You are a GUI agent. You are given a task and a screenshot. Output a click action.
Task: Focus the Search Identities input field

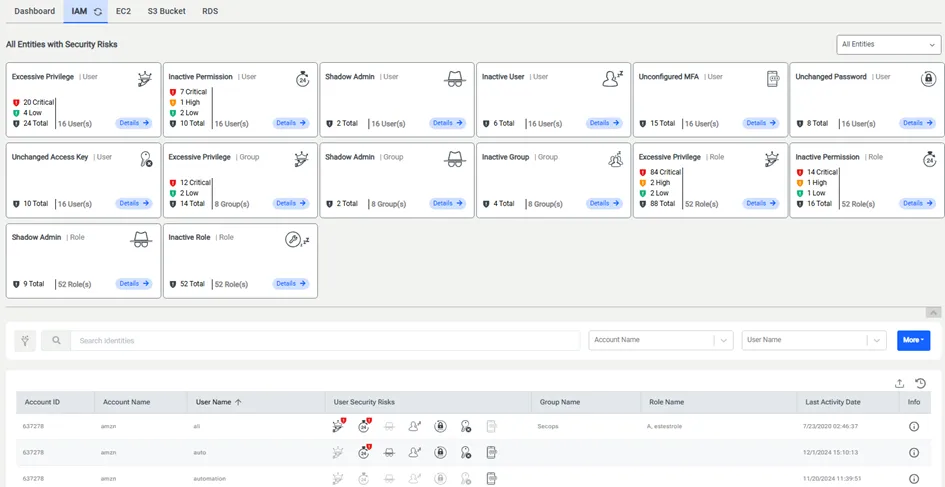pyautogui.click(x=325, y=341)
